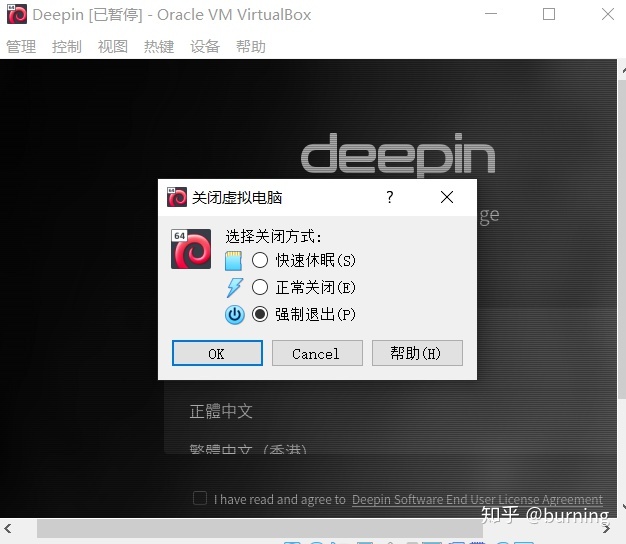Click the left scroll arrow at bottom
626x544 pixels.
[8, 529]
